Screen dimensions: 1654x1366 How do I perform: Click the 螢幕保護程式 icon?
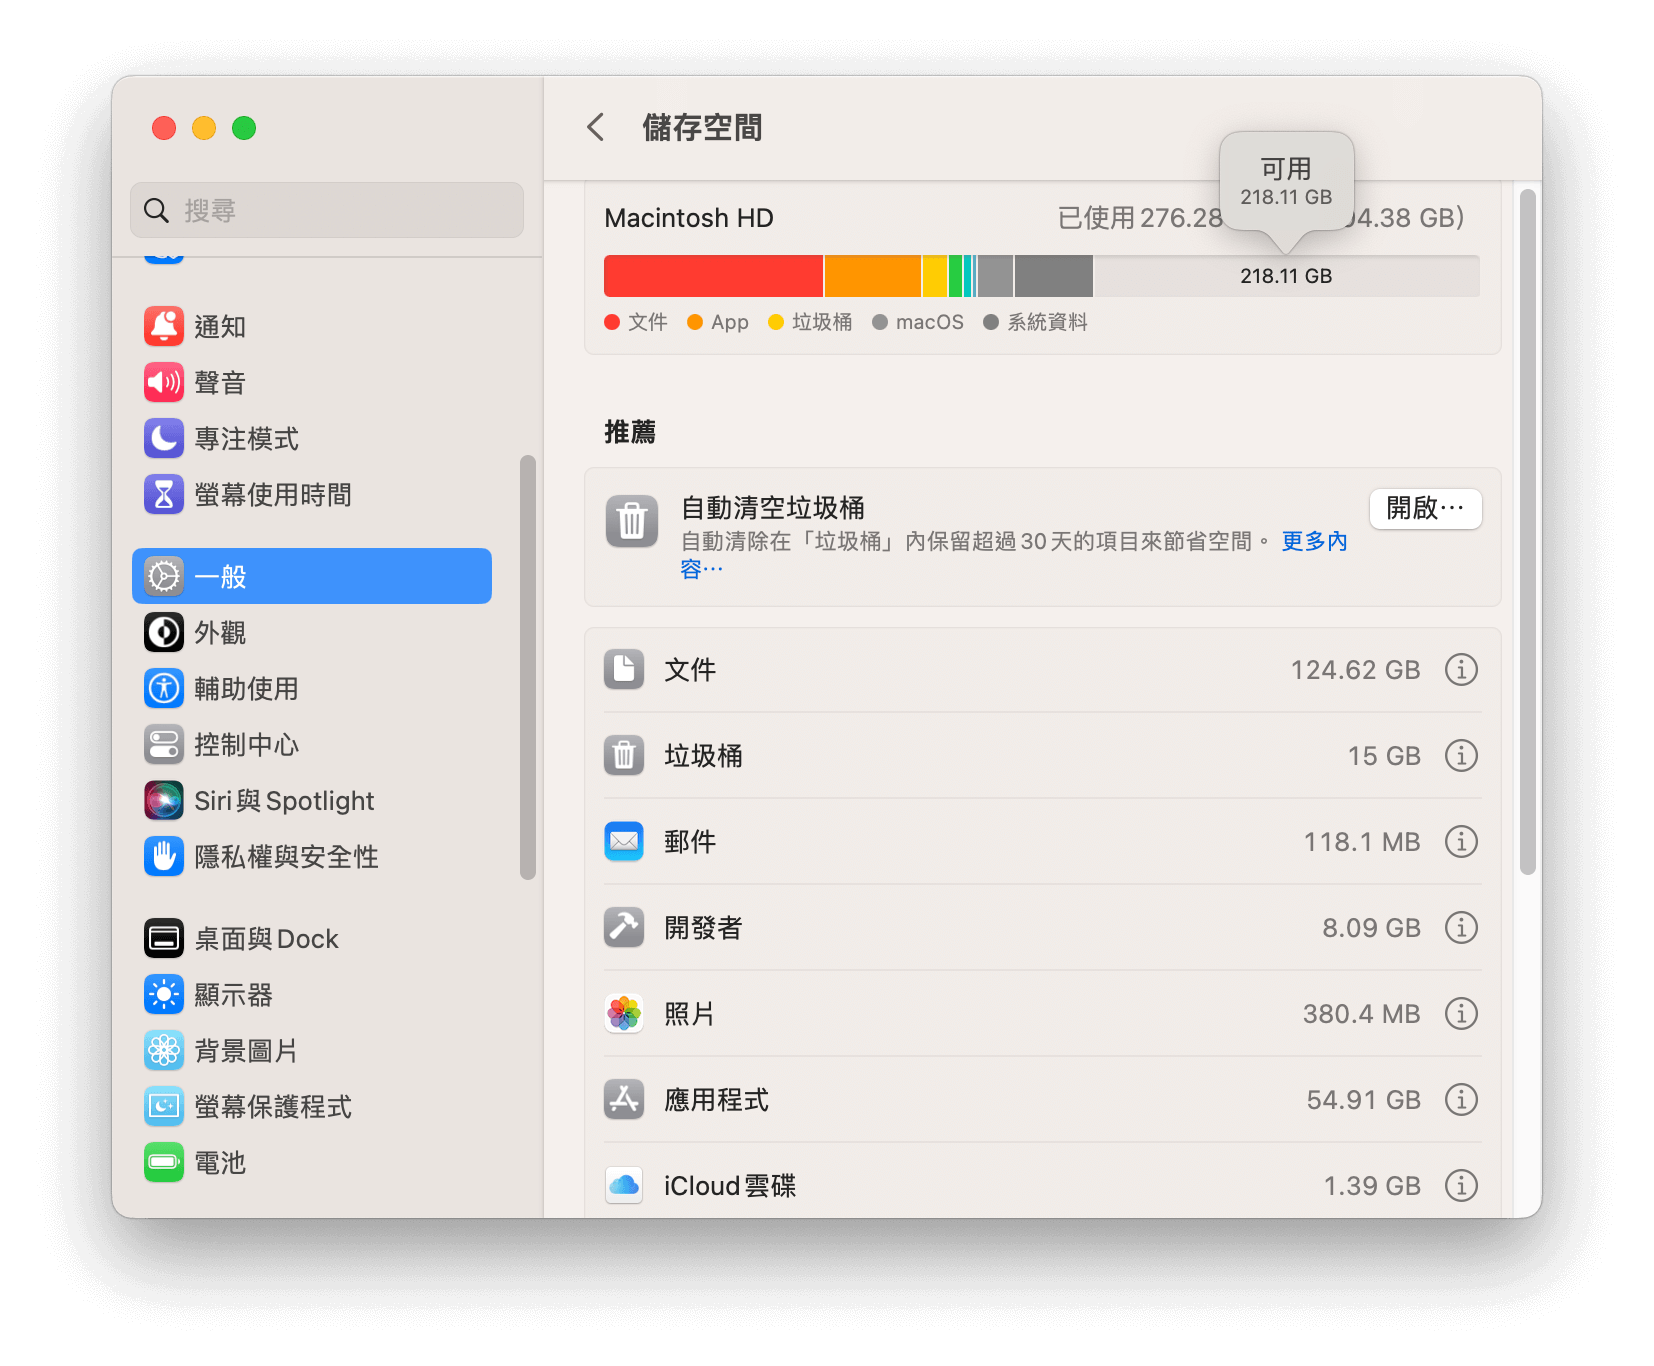click(x=164, y=1106)
